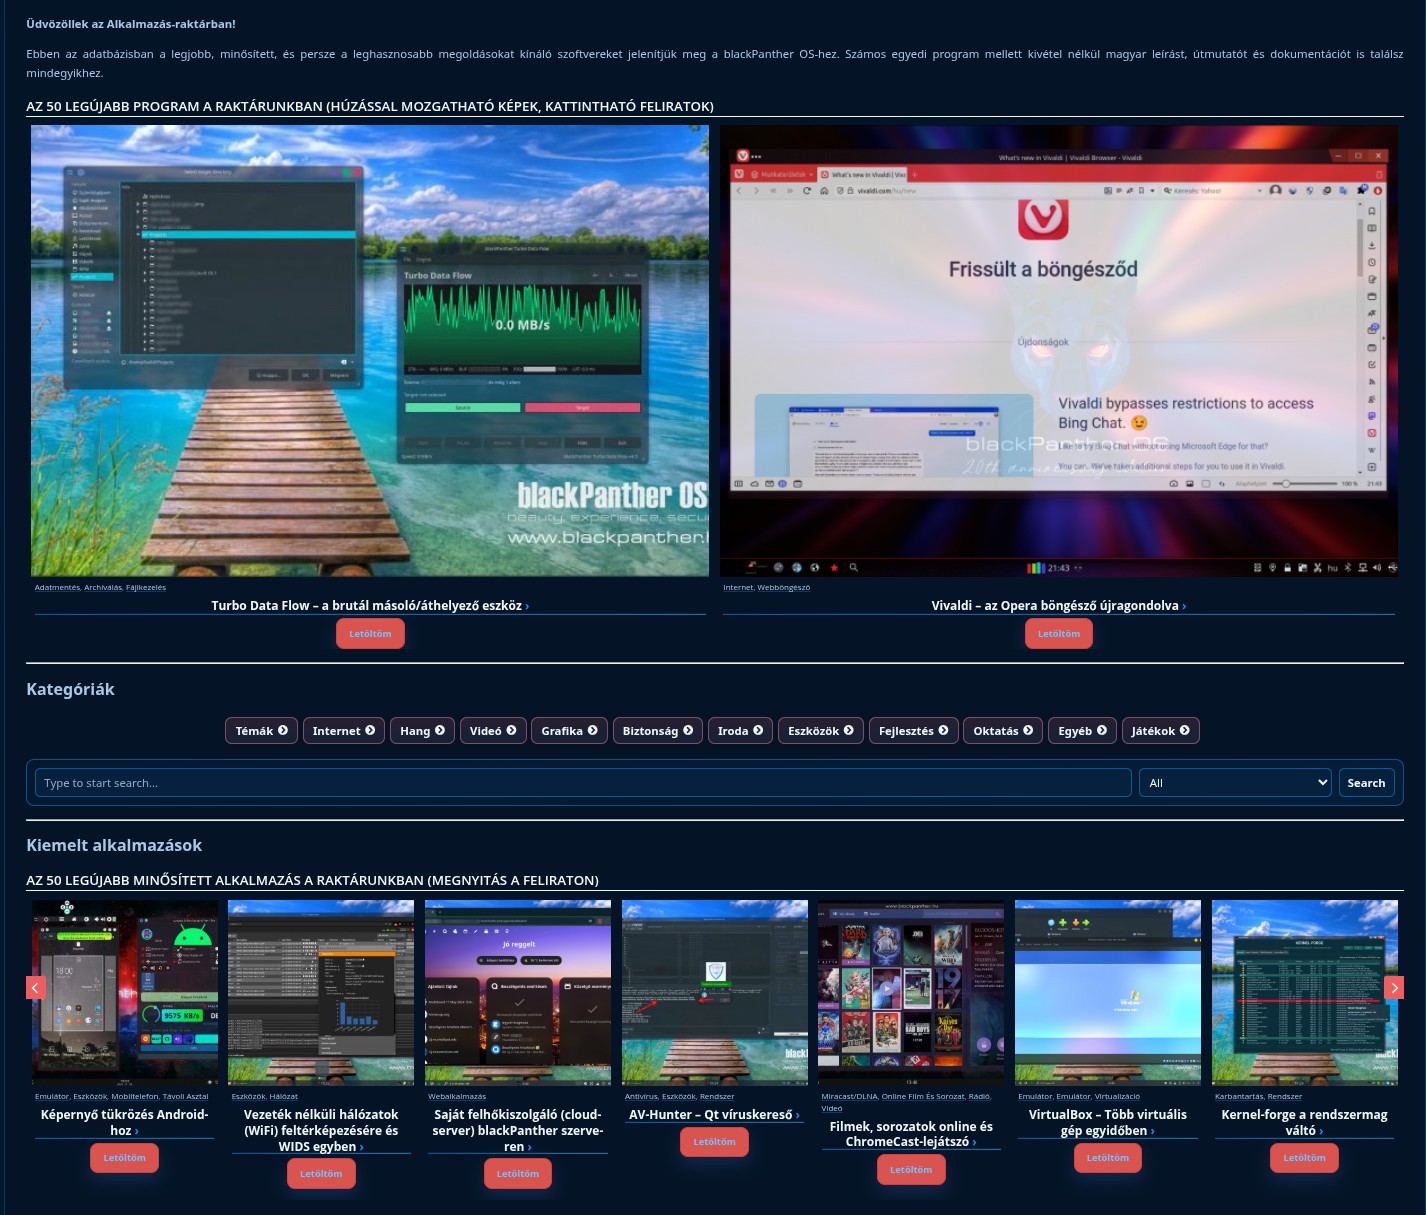Click the Search button
The image size is (1426, 1215).
pos(1366,783)
